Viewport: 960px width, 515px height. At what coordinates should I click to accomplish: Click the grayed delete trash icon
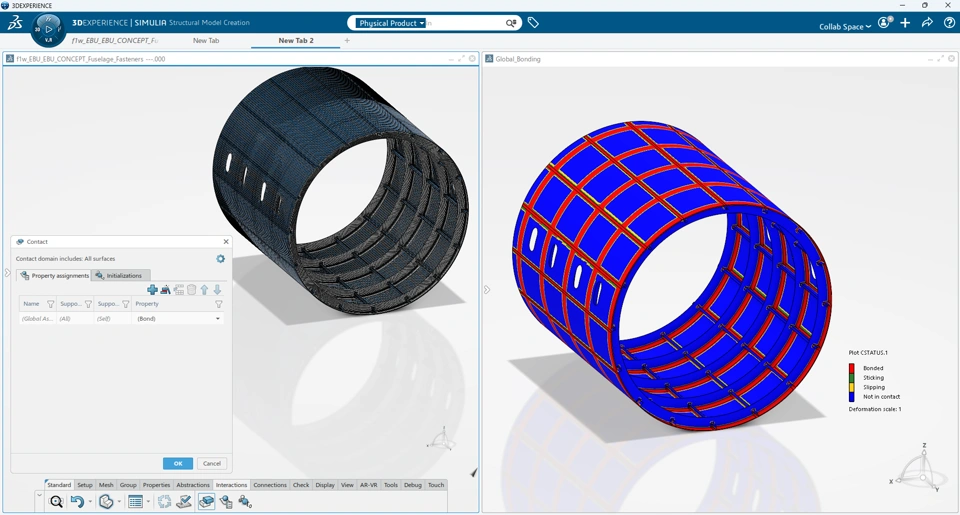point(192,290)
